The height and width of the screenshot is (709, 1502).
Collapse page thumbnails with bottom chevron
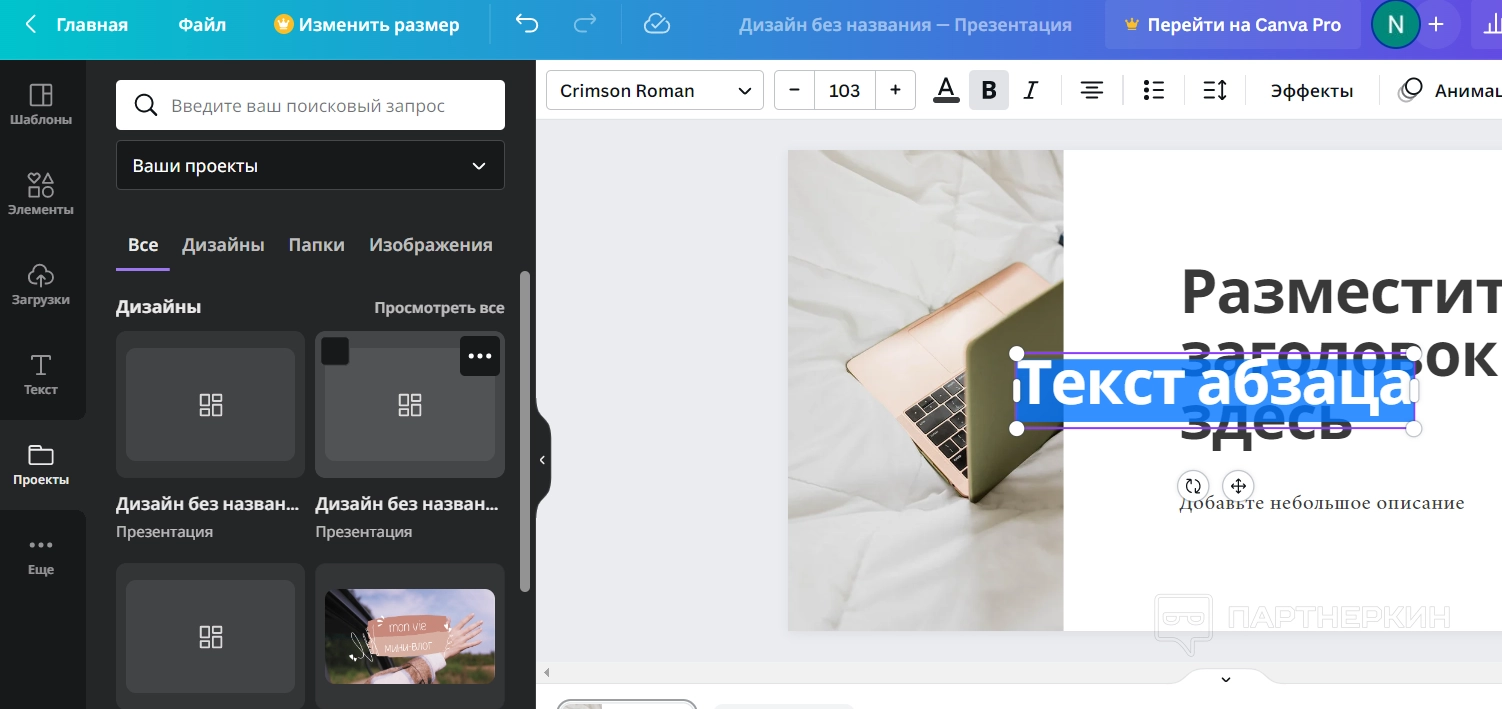click(1226, 679)
